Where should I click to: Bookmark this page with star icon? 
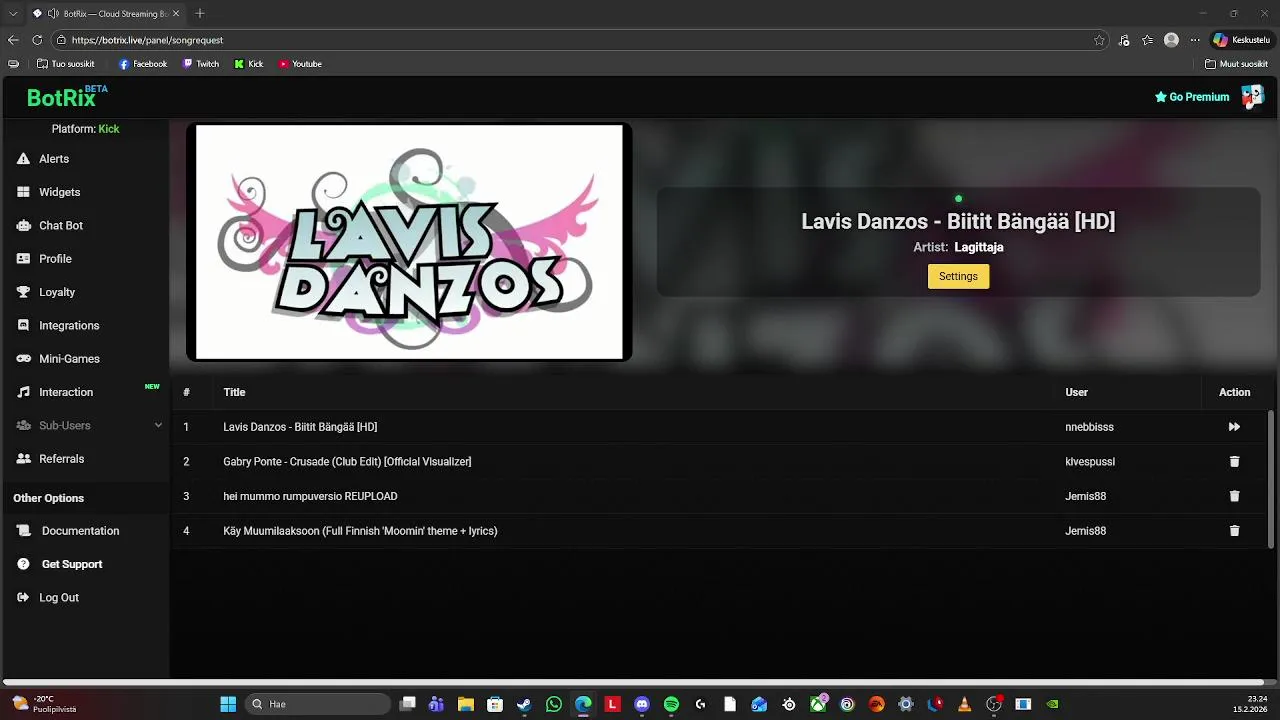point(1099,40)
